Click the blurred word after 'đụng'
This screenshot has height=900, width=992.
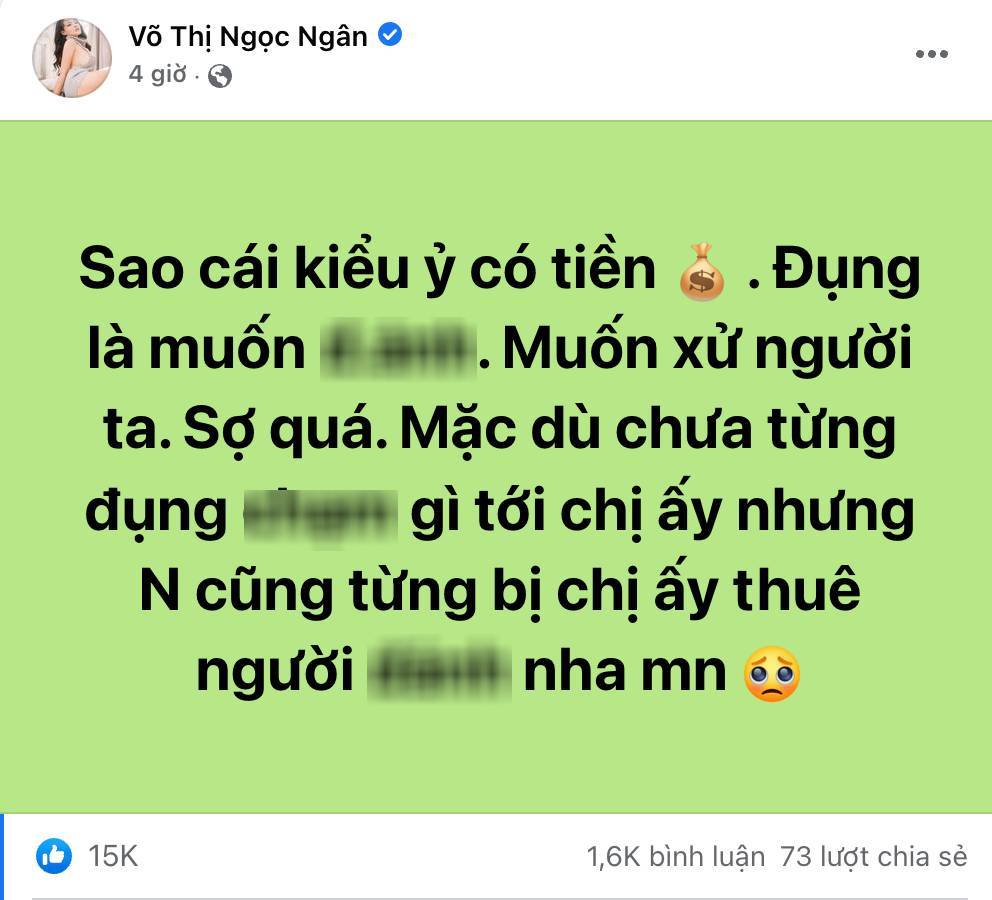321,514
